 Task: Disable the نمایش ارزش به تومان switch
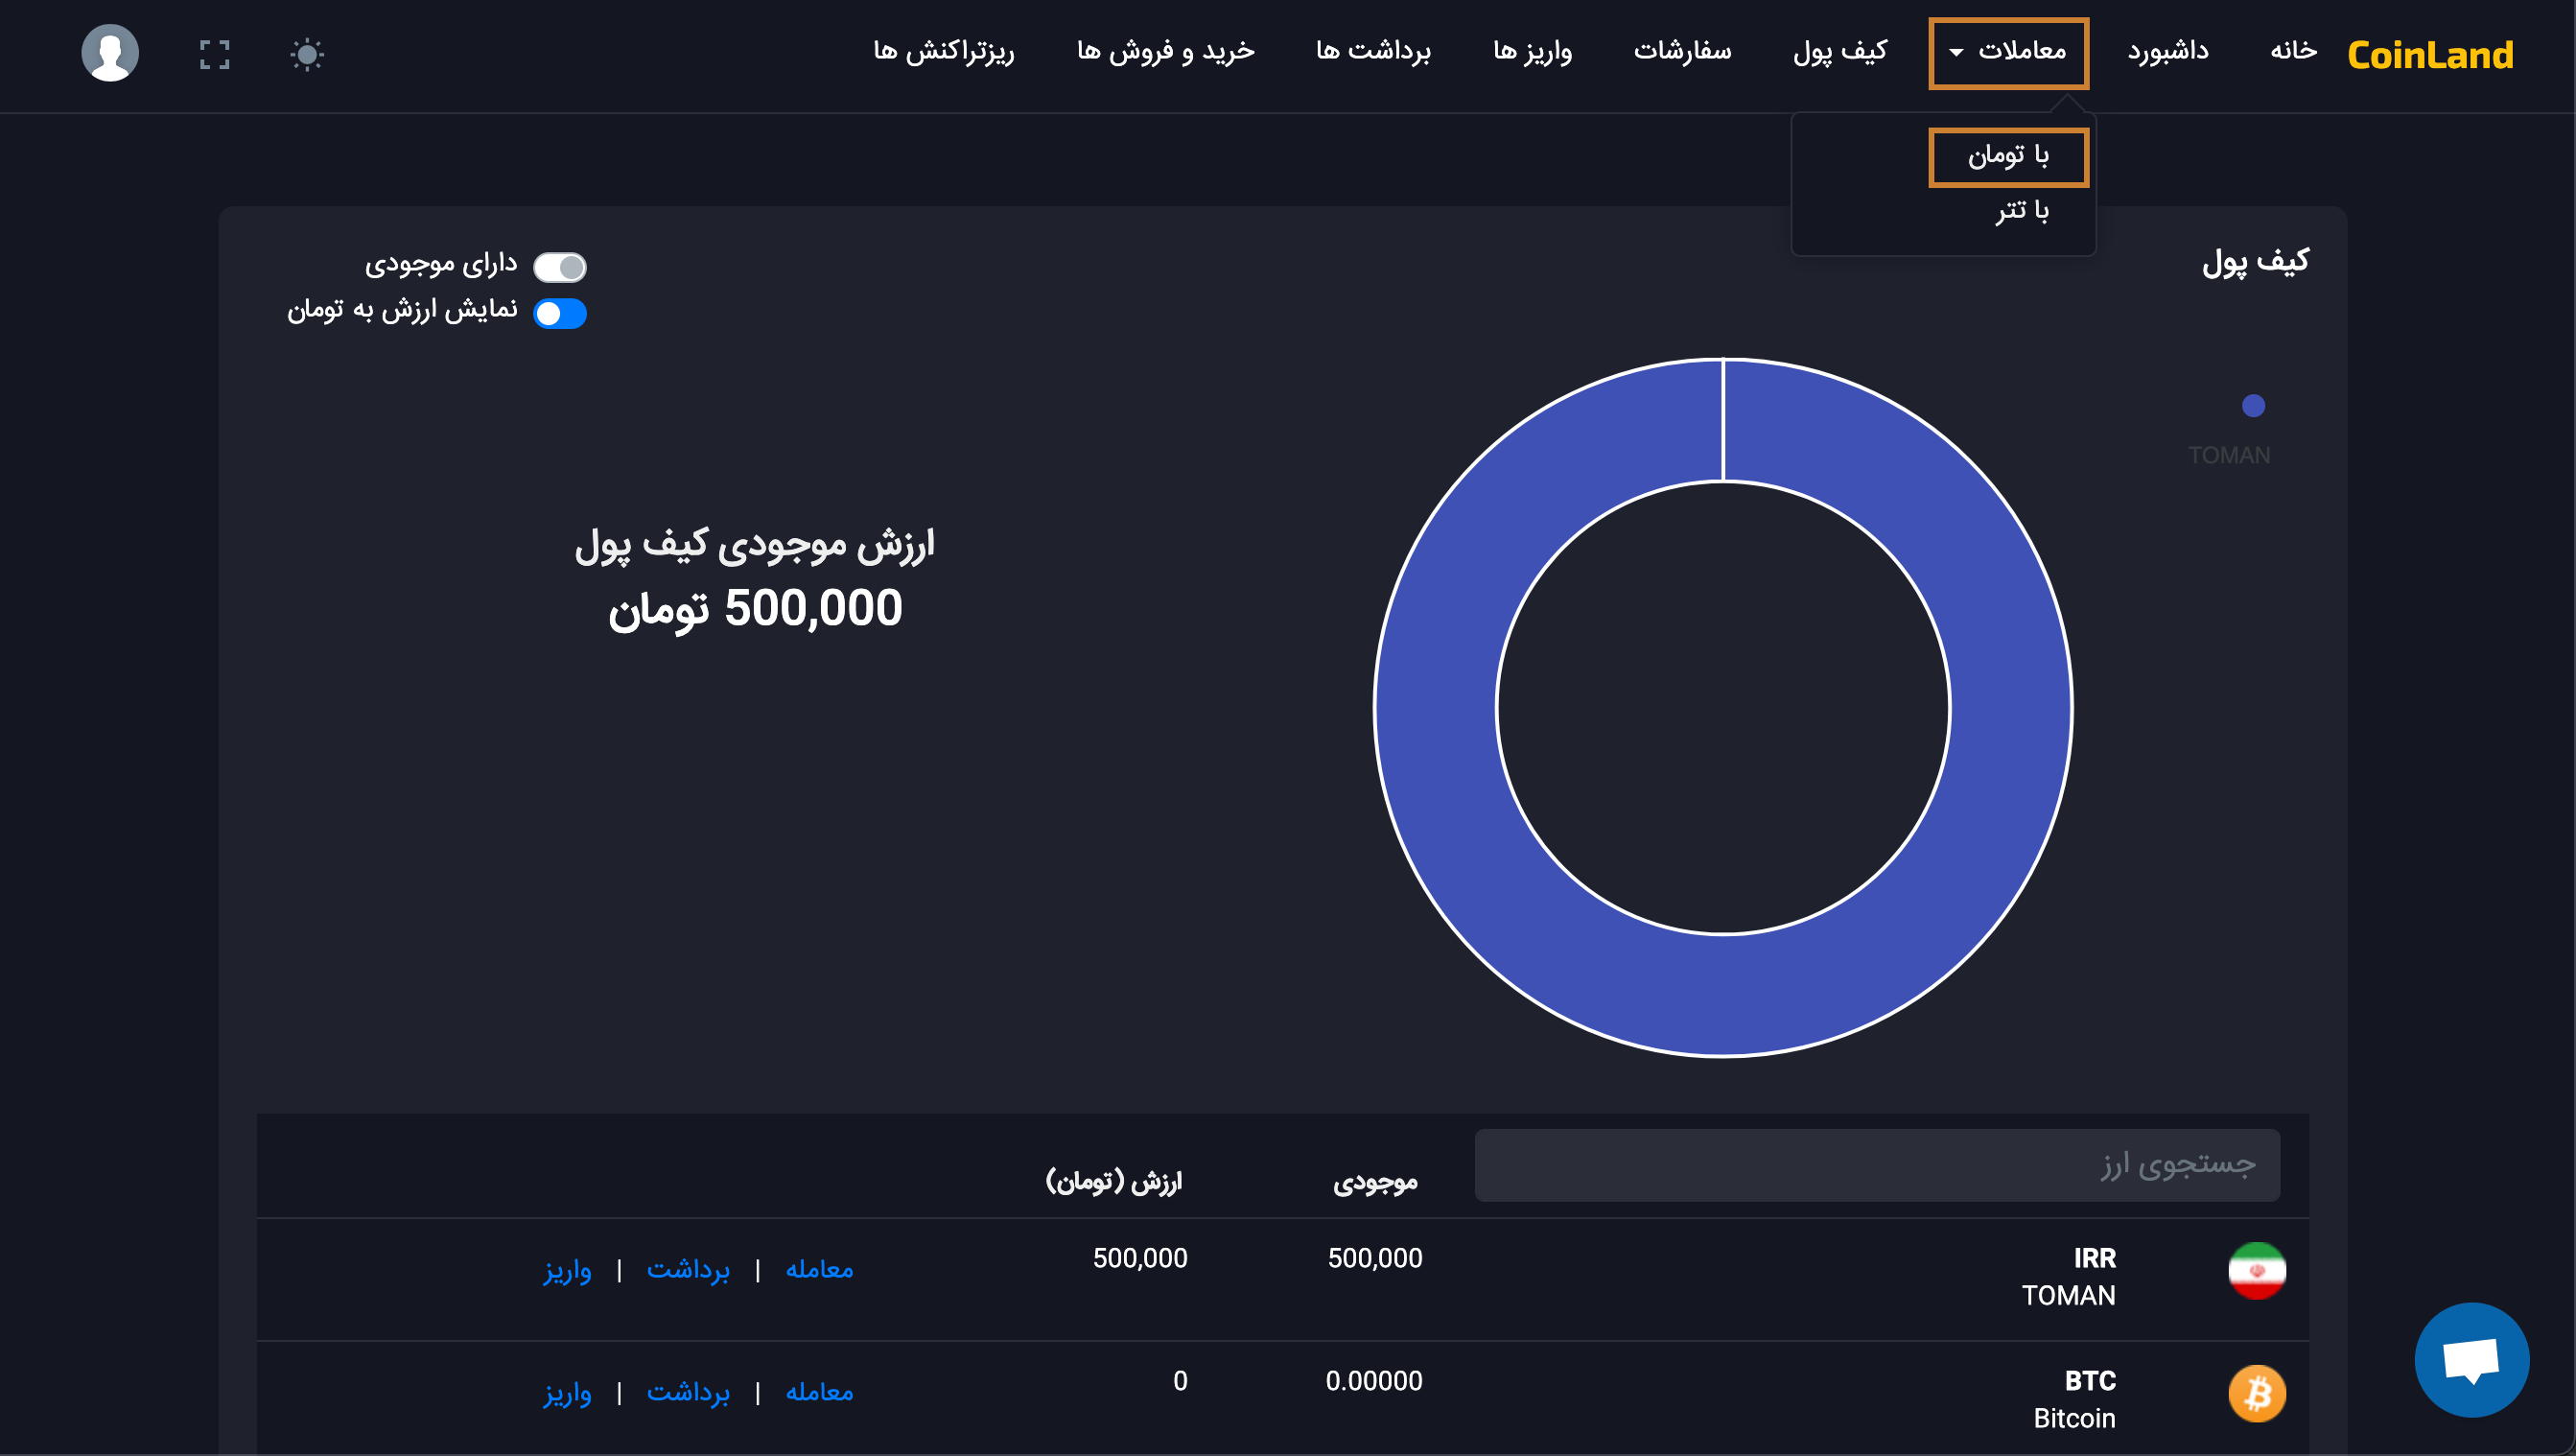point(560,314)
